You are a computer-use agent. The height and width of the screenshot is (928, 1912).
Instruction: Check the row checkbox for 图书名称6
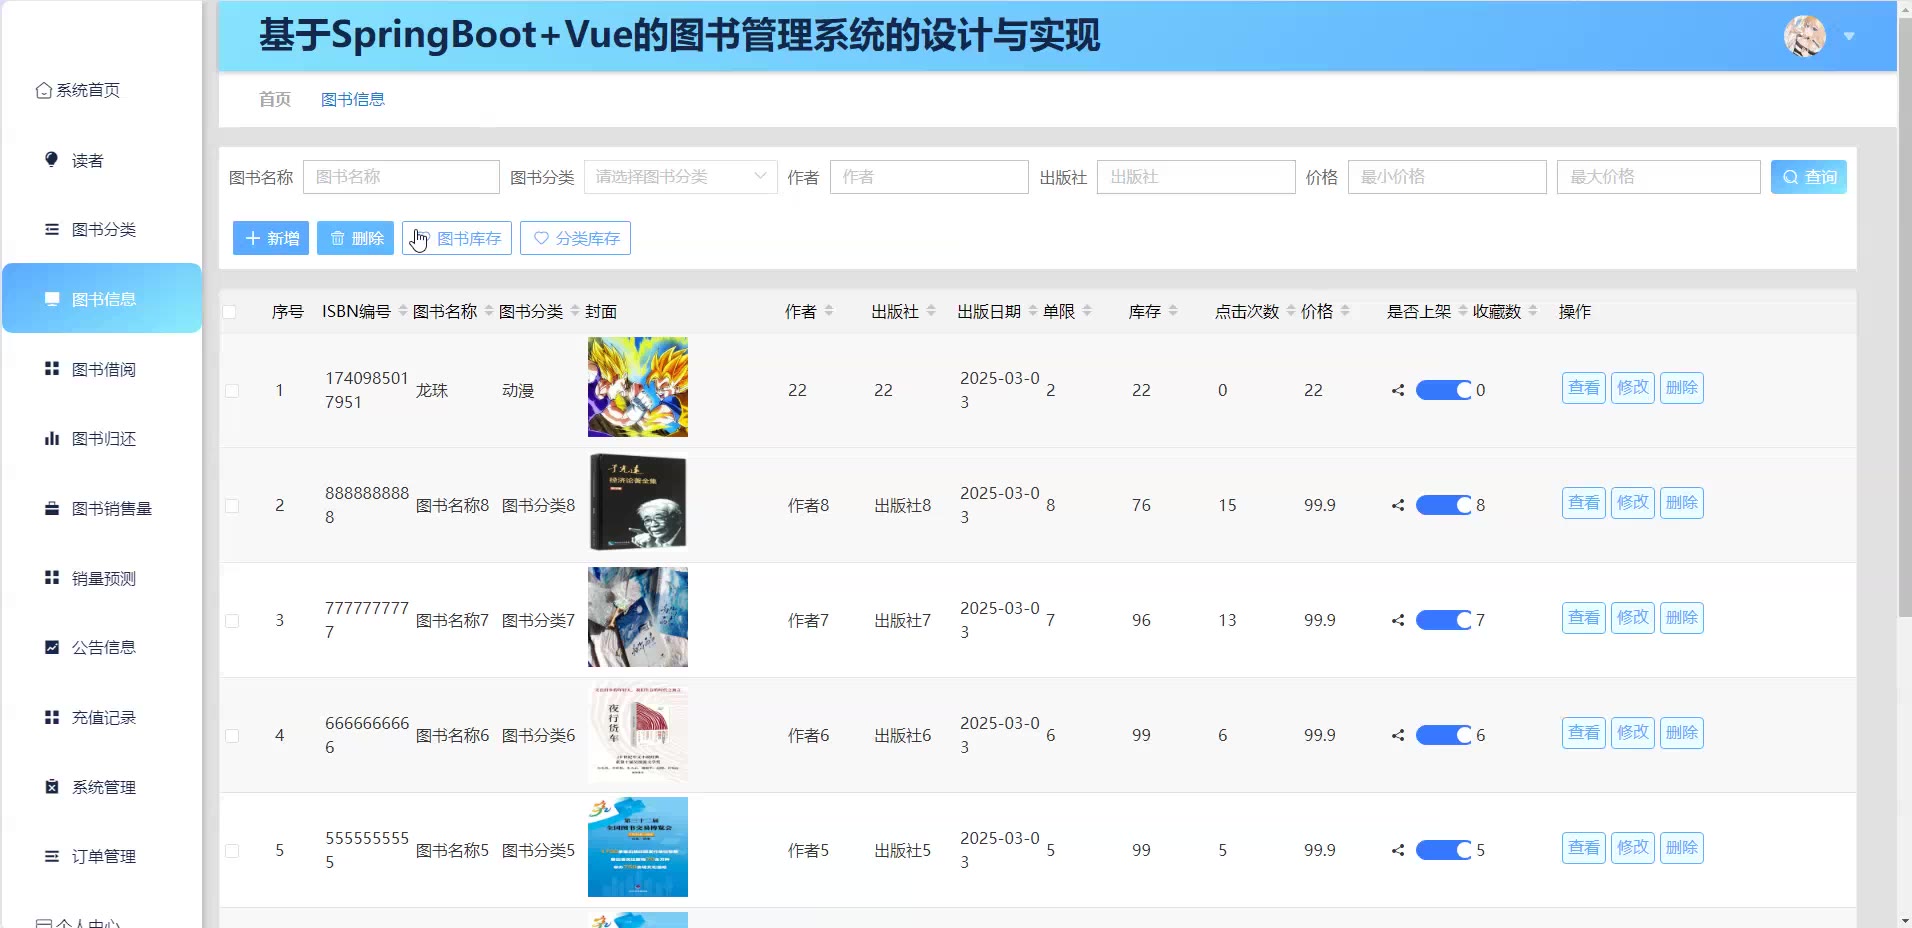point(232,736)
